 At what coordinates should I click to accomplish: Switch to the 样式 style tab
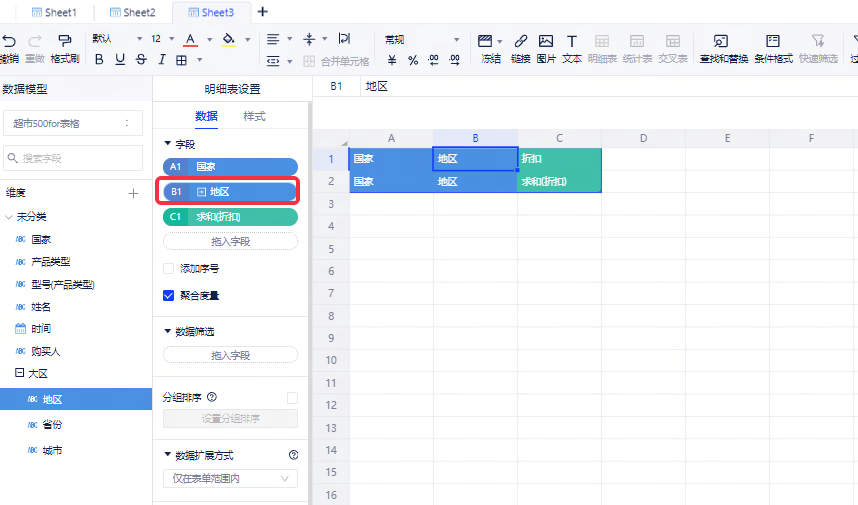255,116
